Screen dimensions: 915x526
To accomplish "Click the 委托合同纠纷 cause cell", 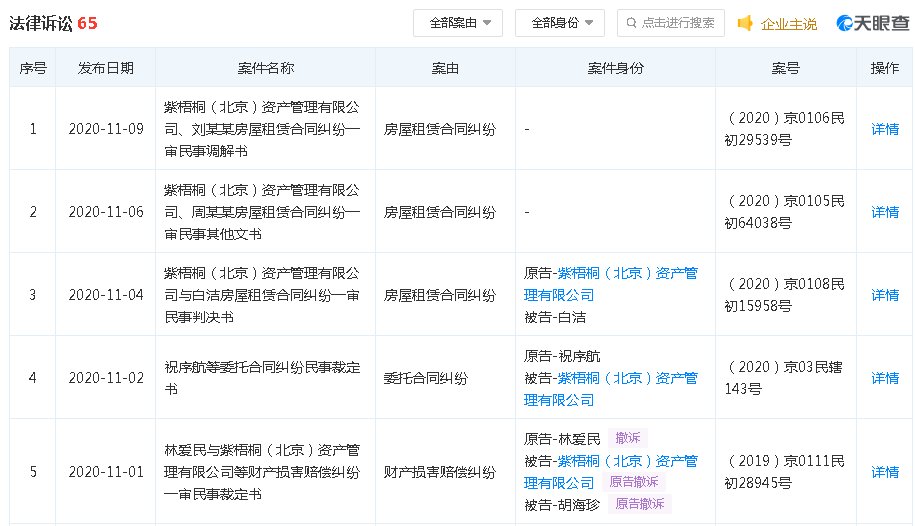I will (x=425, y=378).
